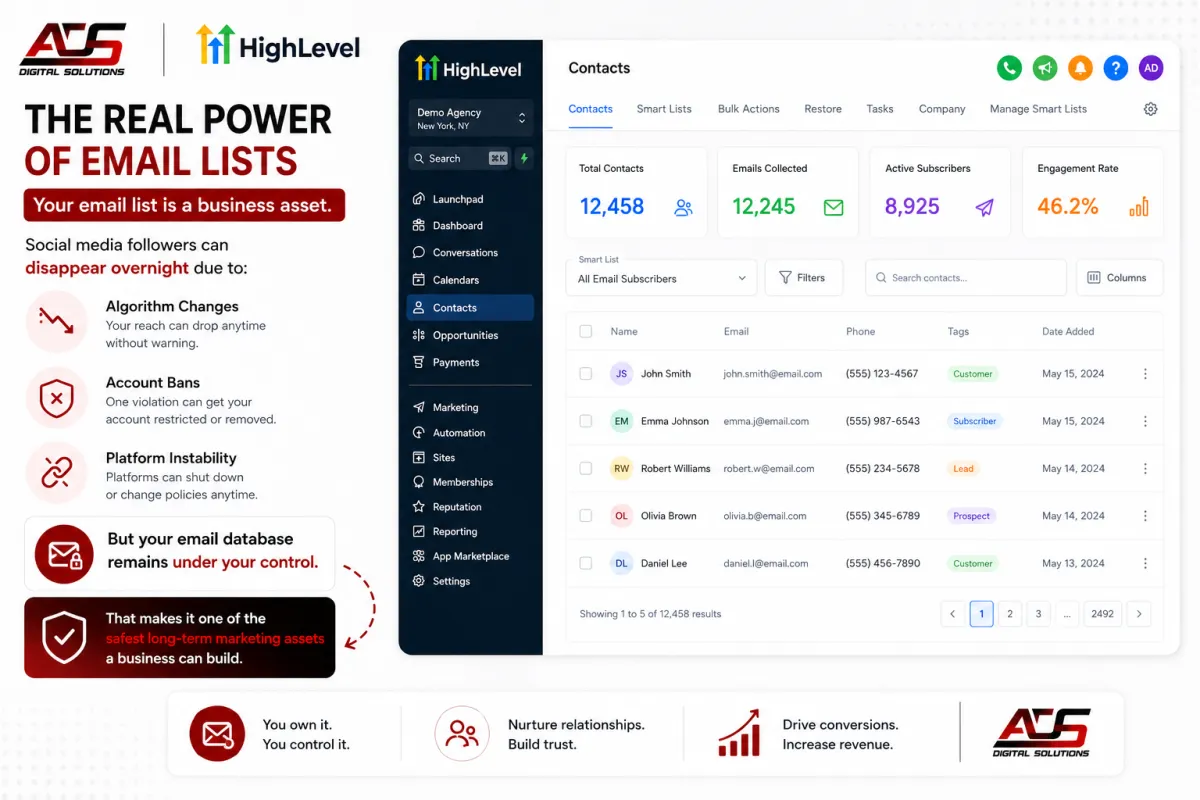Image resolution: width=1200 pixels, height=800 pixels.
Task: Click the Emails Collected envelope icon
Action: 833,208
